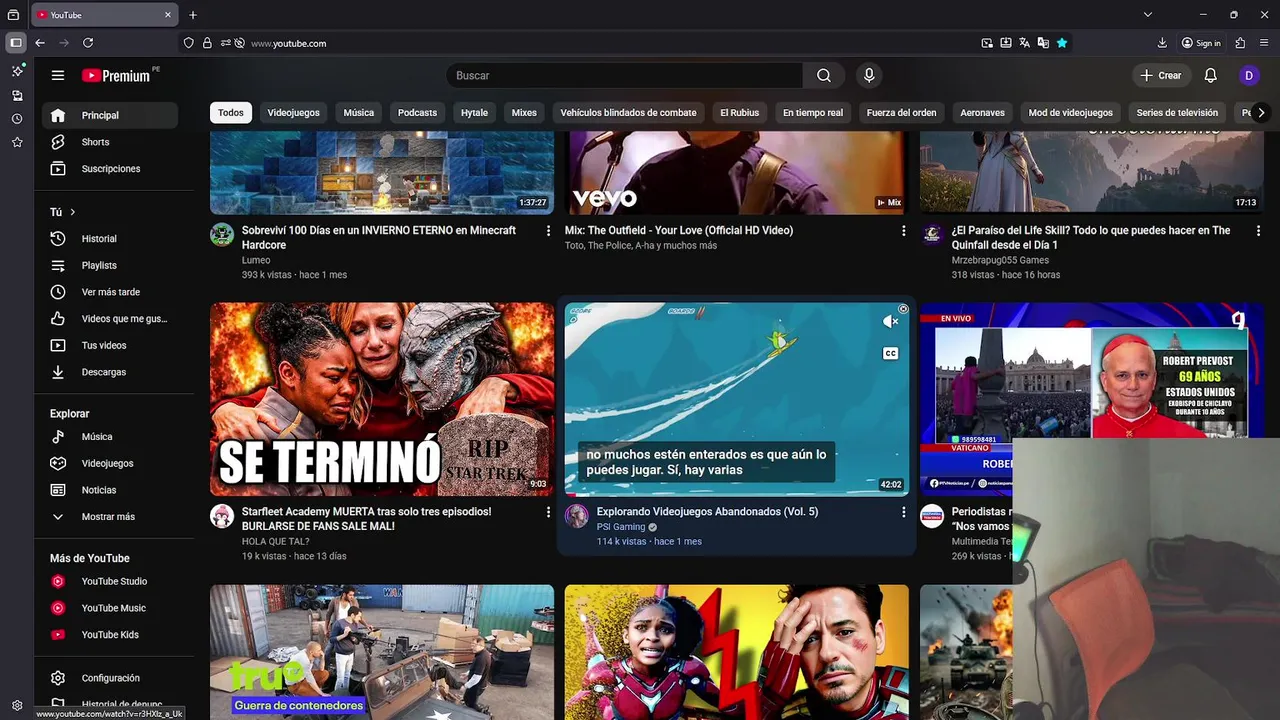Unmute the preview of Explorando Videojuegos Abandonados
This screenshot has height=720, width=1280.
(890, 321)
